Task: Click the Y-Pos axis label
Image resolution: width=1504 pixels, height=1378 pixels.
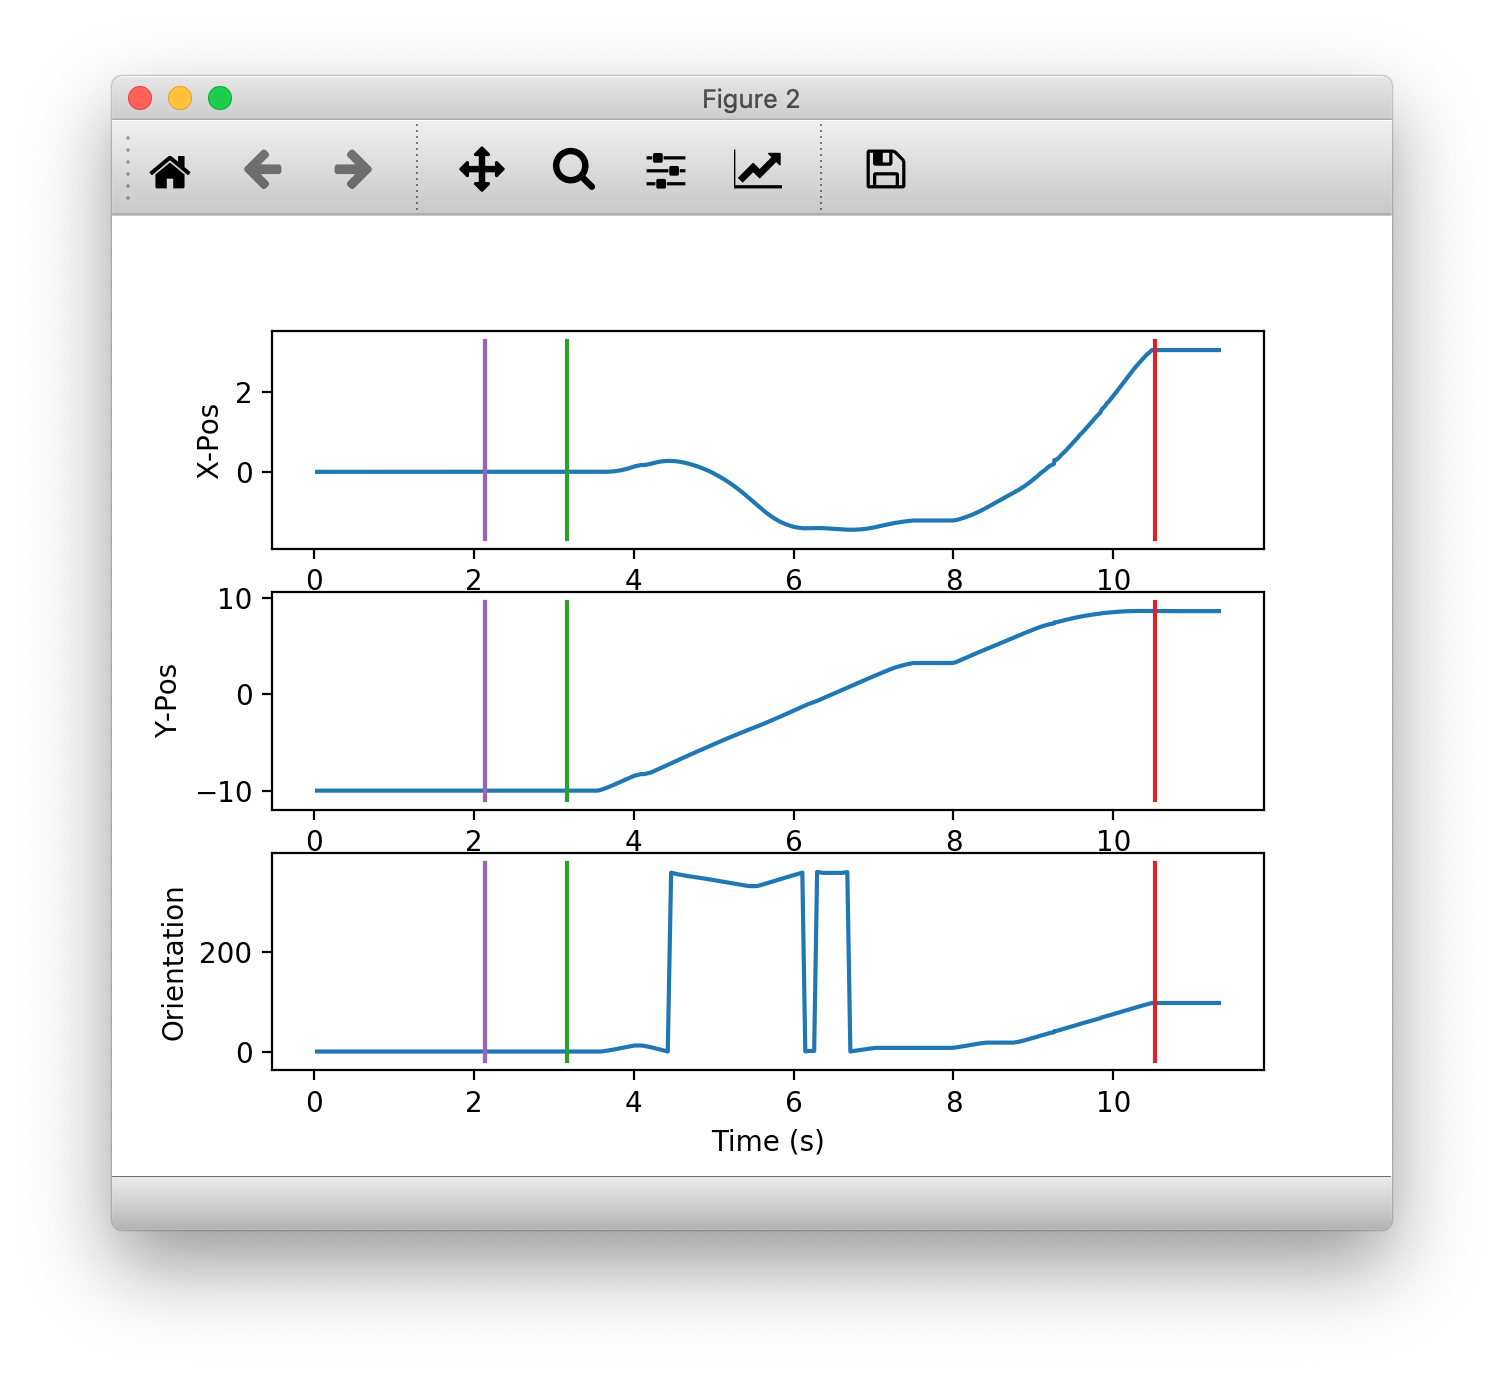Action: [x=166, y=700]
